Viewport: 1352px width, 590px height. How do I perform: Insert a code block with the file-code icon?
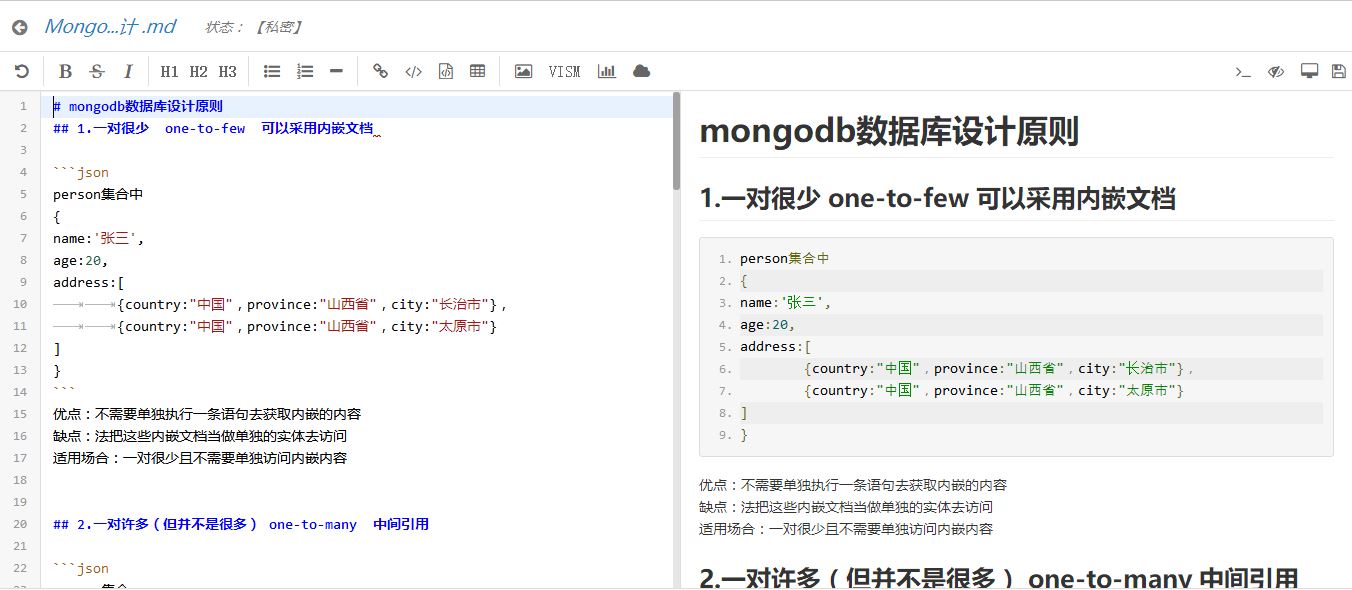tap(446, 71)
